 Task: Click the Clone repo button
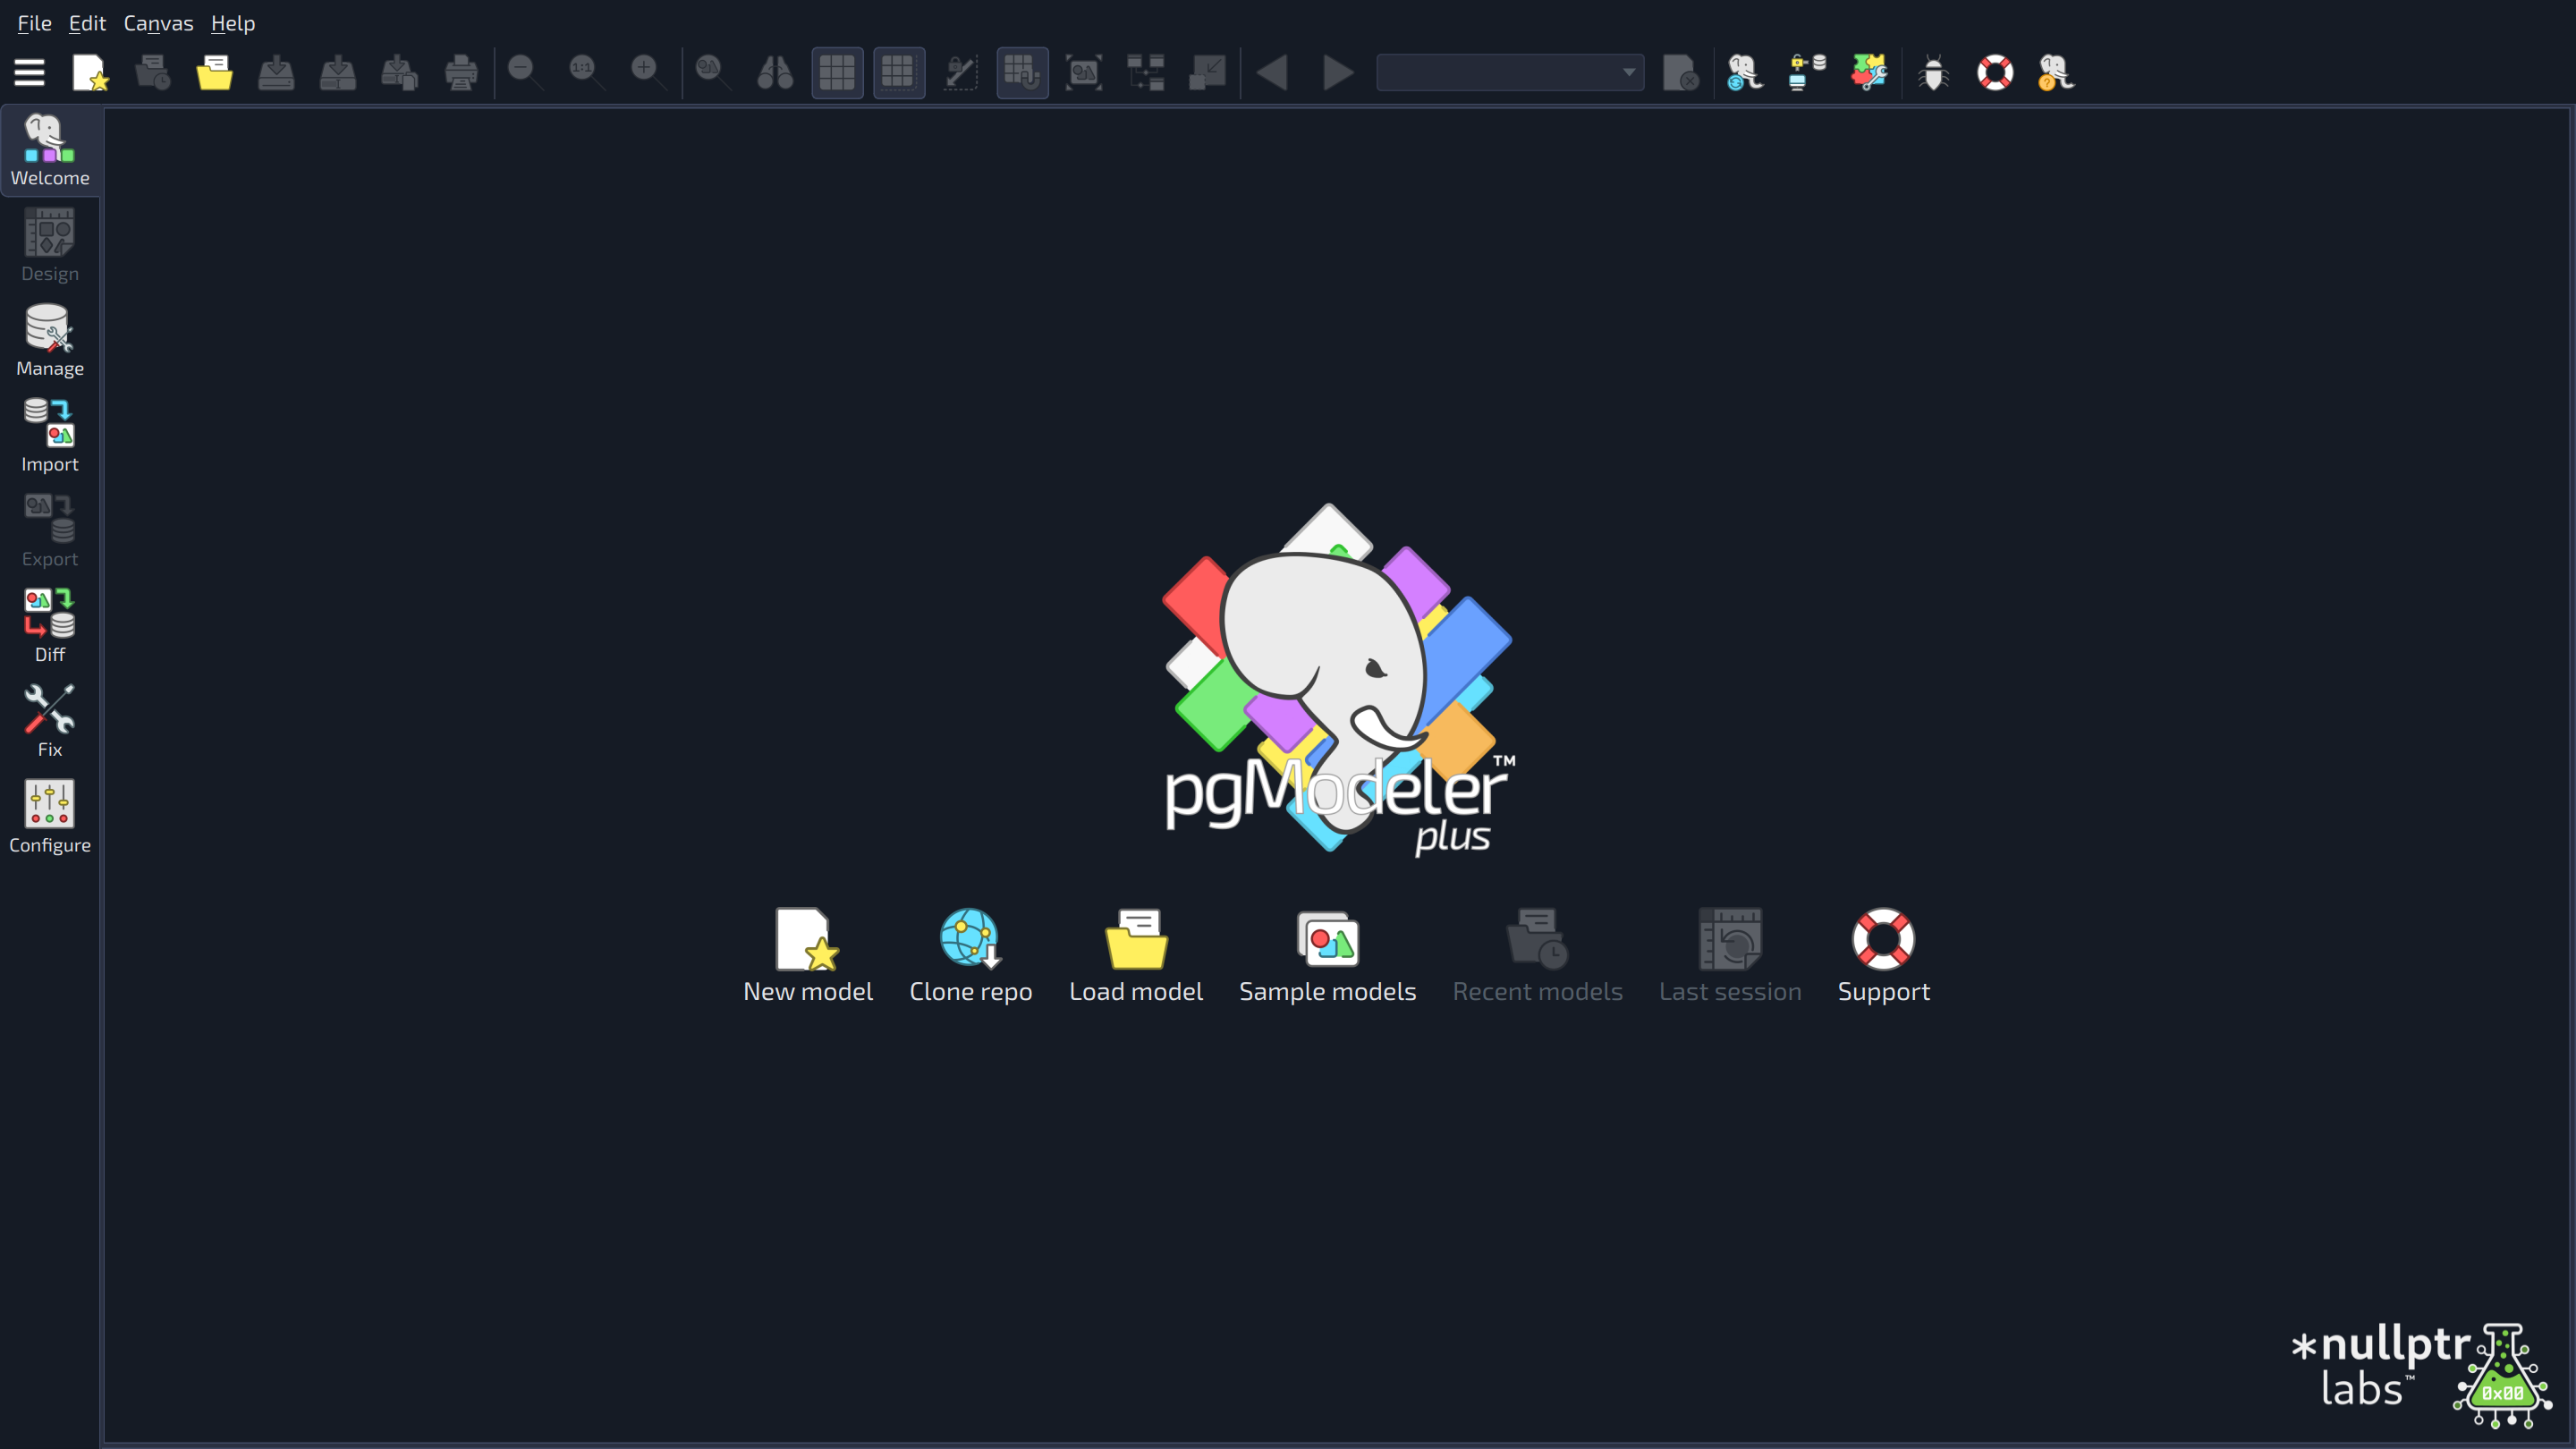tap(970, 955)
